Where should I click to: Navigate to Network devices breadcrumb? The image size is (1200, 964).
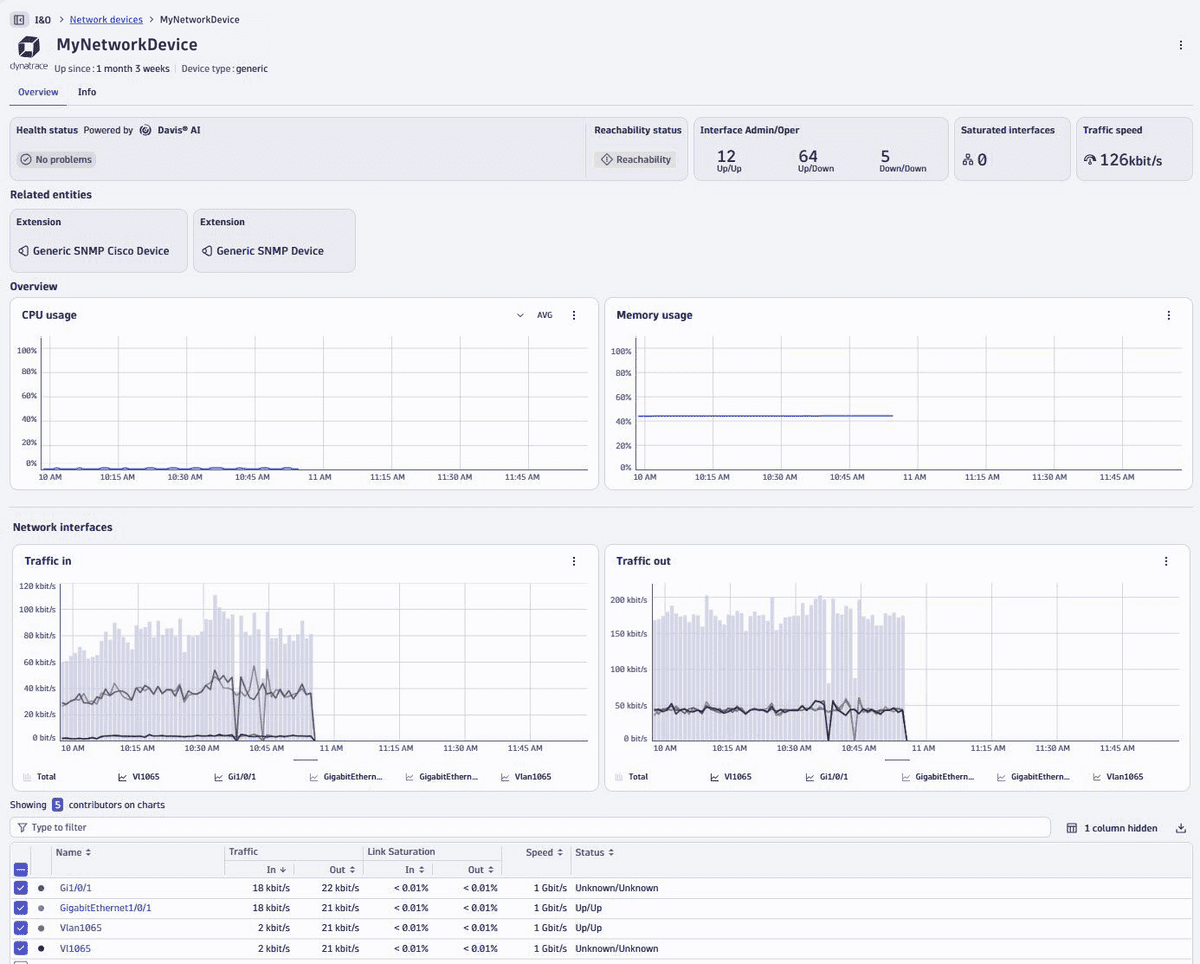coord(106,19)
